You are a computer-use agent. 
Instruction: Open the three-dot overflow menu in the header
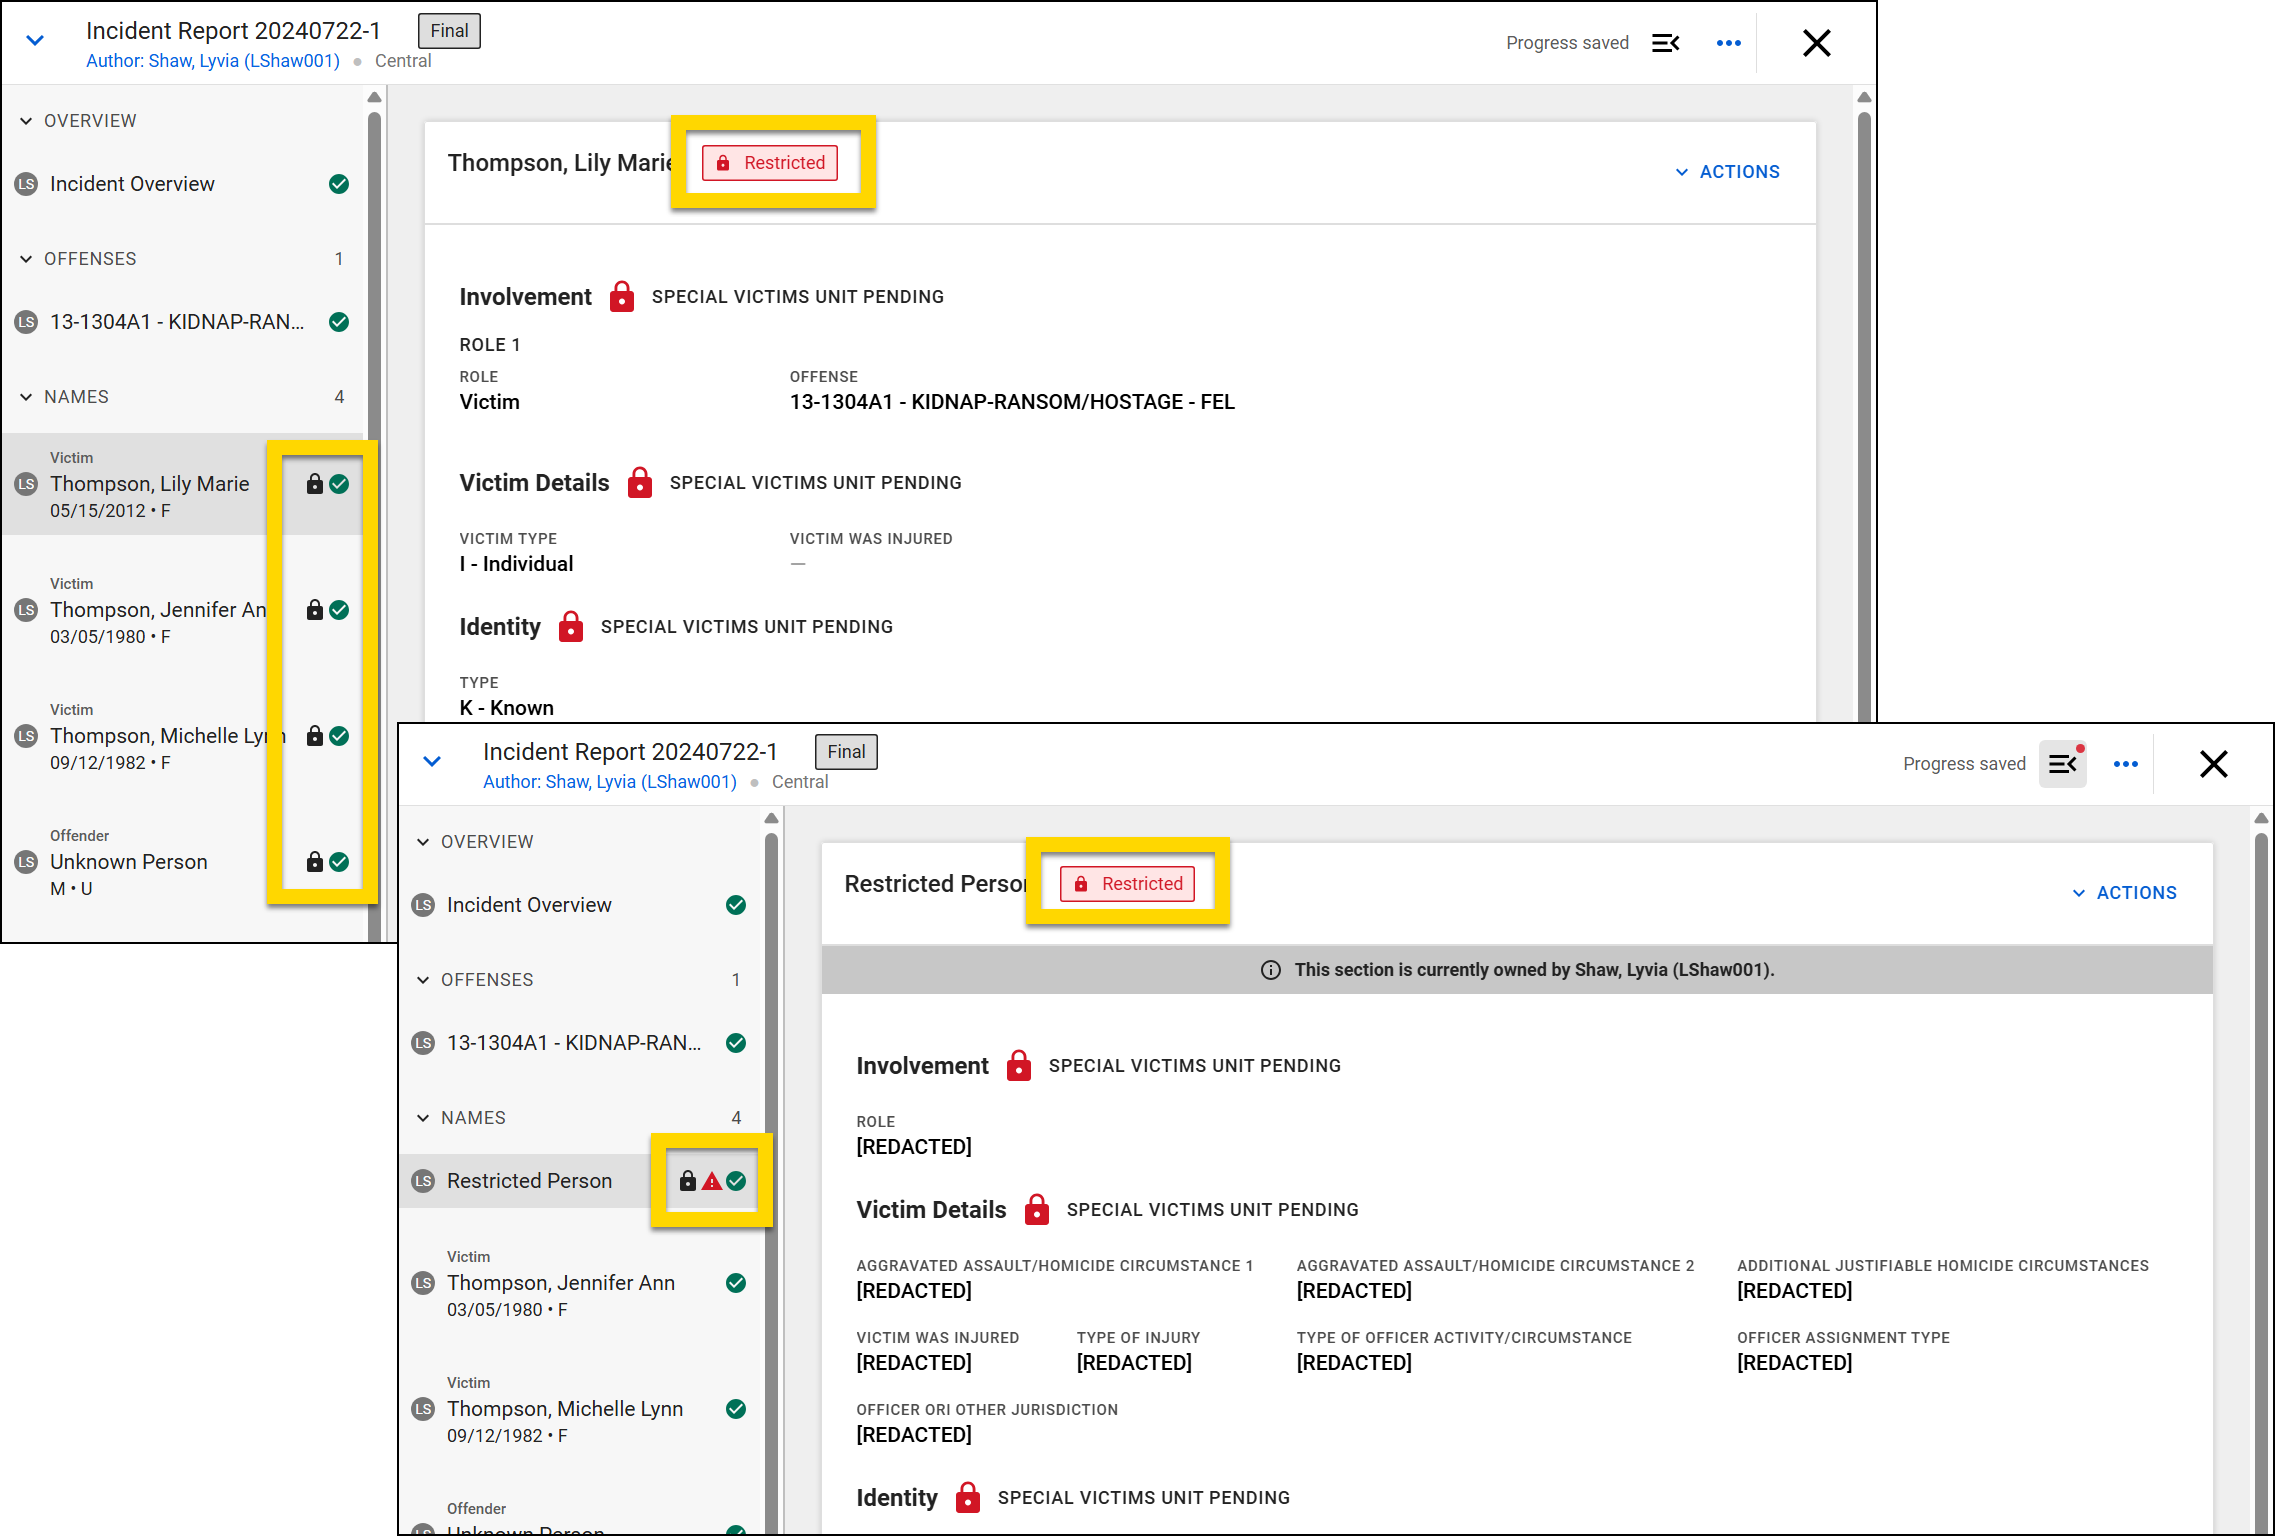coord(1728,42)
